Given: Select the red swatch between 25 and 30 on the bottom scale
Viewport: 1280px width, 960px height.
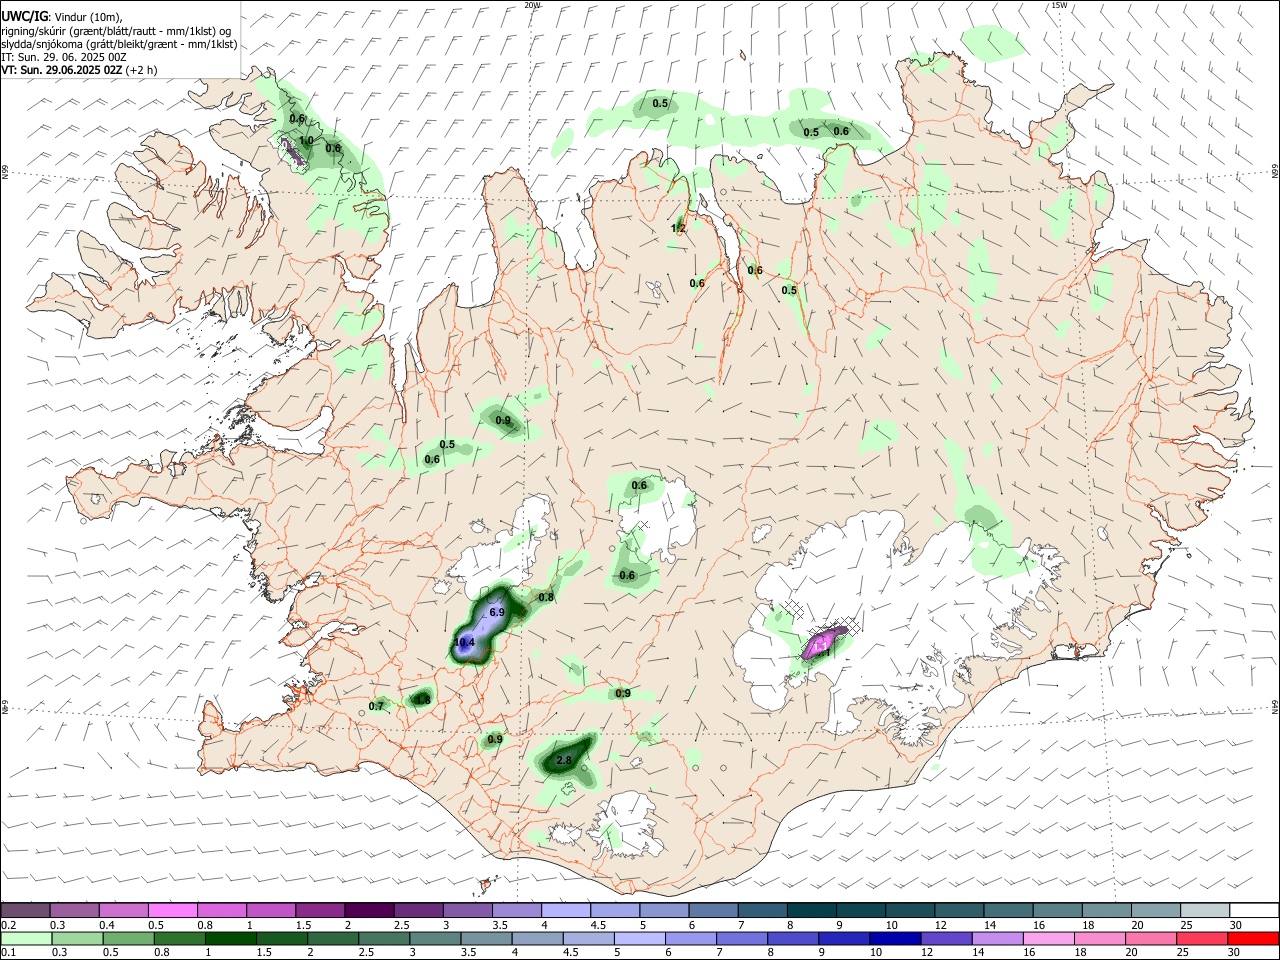Looking at the screenshot, I should pos(1204,939).
